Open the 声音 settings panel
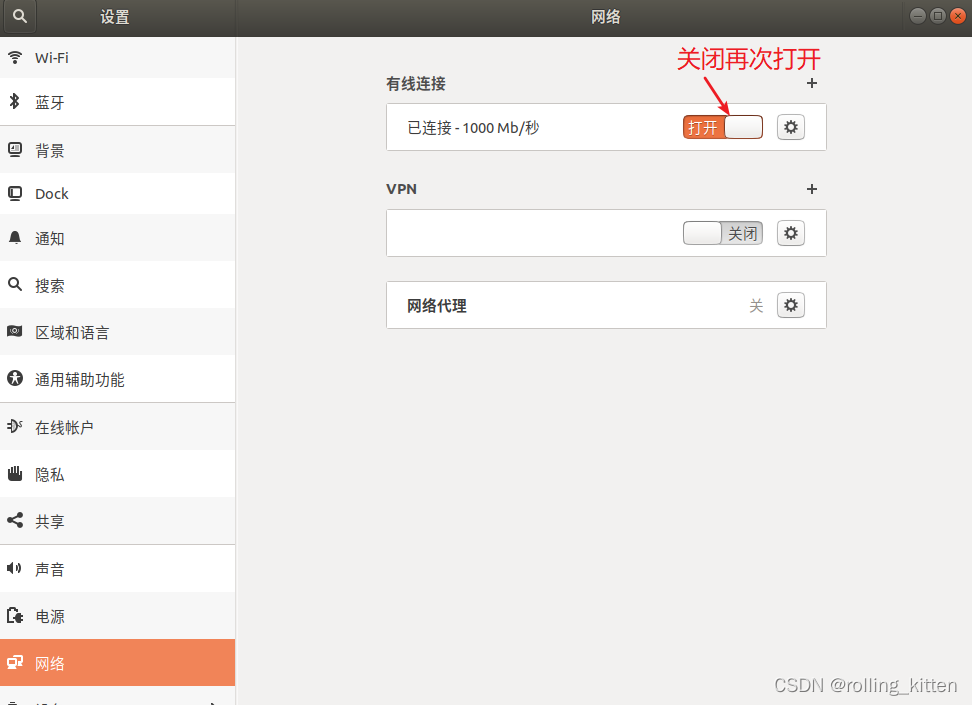 (x=117, y=569)
